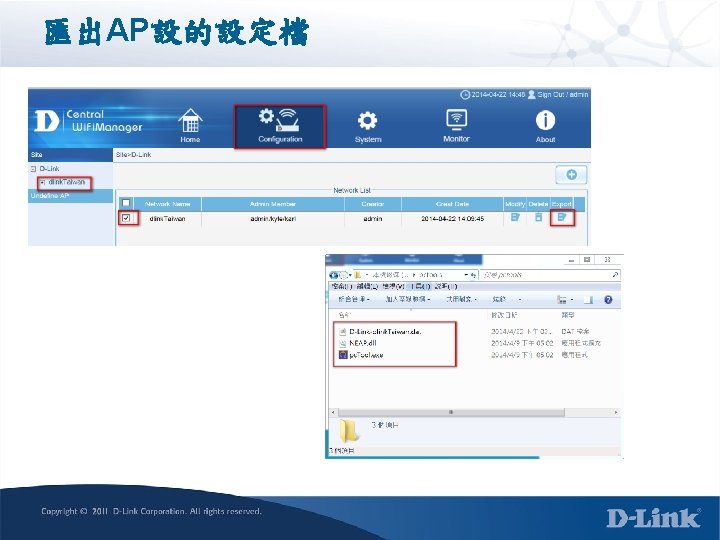This screenshot has height=540, width=720.
Task: Click Explorer forward navigation button
Action: [x=343, y=275]
